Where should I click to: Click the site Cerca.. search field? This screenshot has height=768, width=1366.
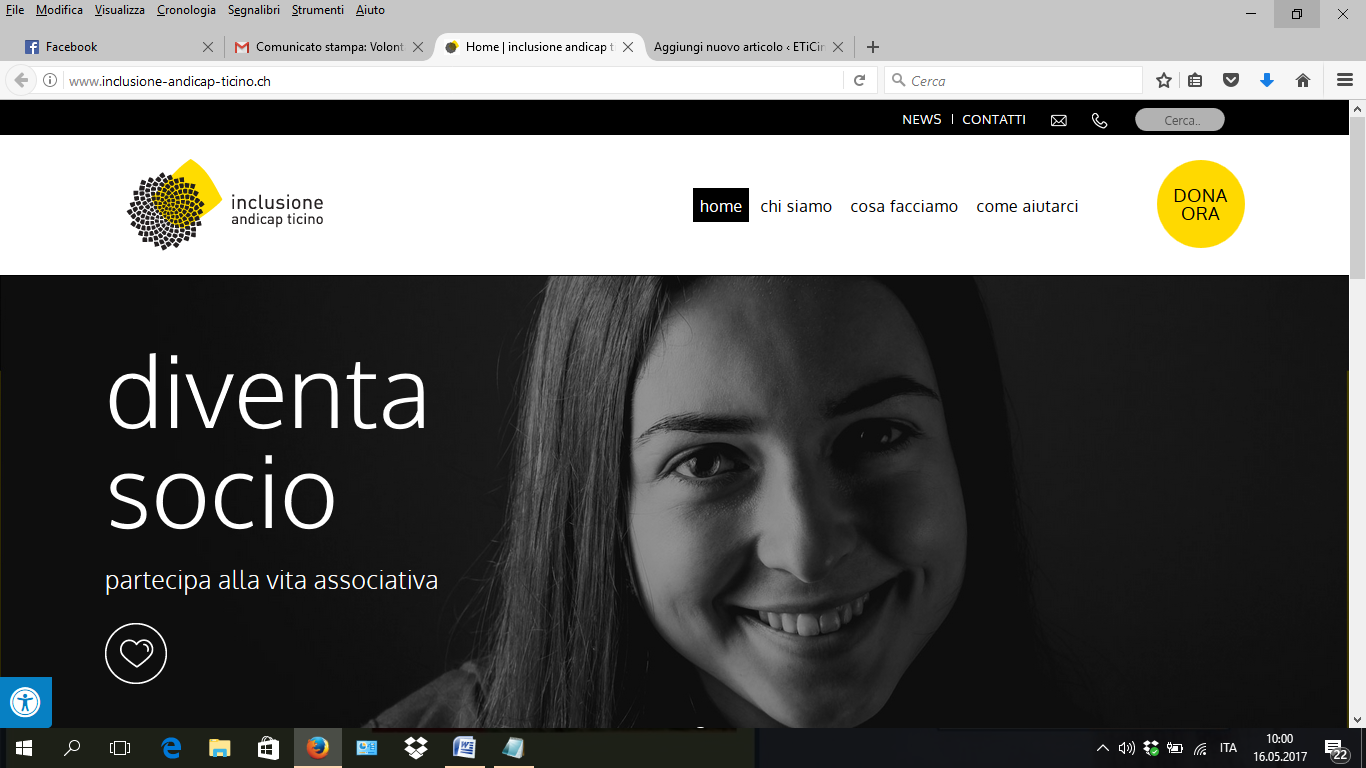[x=1180, y=120]
